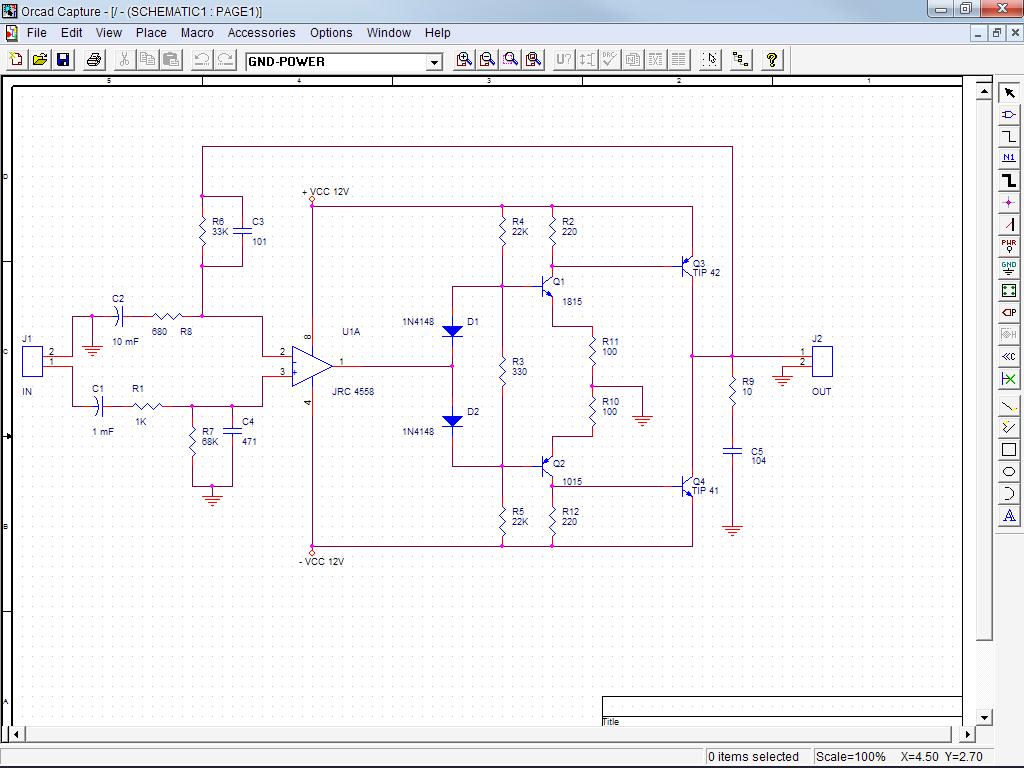
Task: Select the Place Ground GND tool
Action: [1009, 268]
